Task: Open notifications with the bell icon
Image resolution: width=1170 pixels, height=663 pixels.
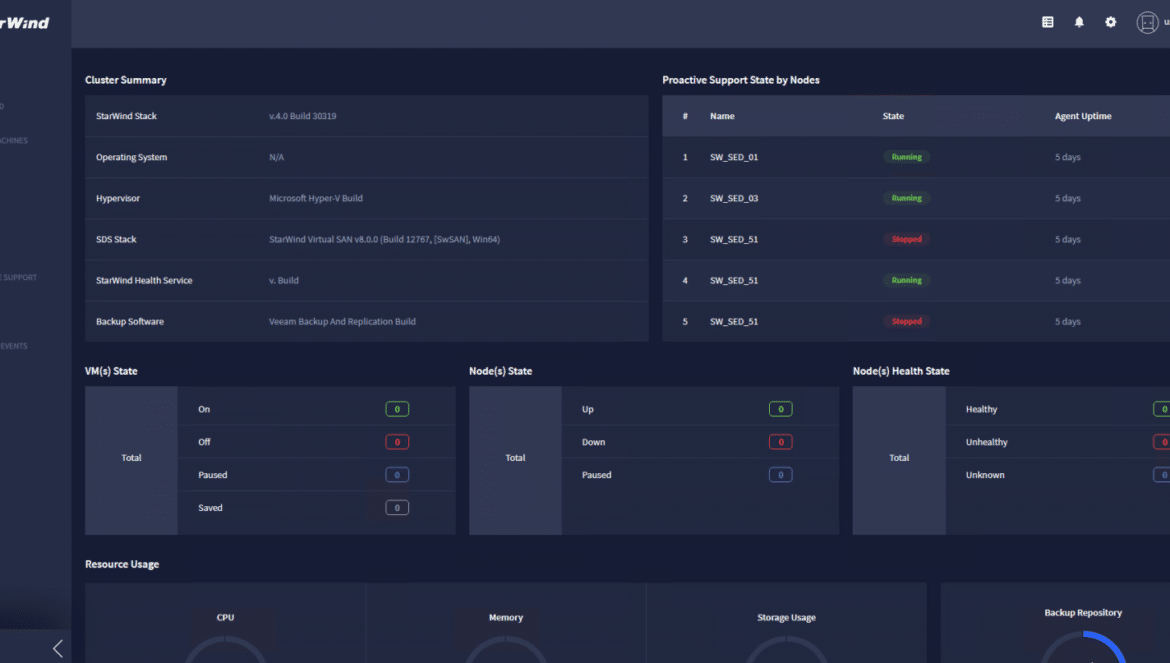Action: pos(1079,22)
